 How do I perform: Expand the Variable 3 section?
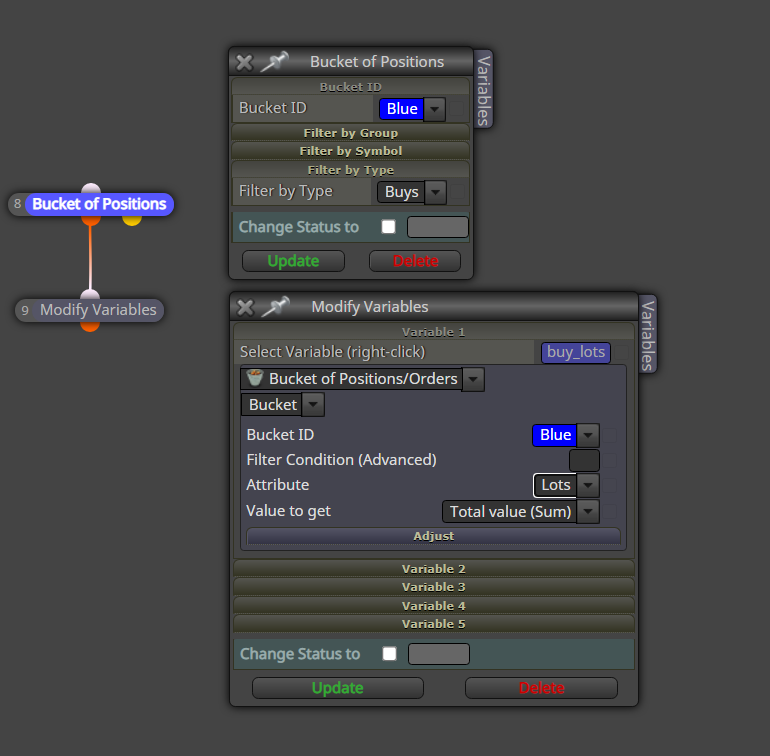(434, 587)
